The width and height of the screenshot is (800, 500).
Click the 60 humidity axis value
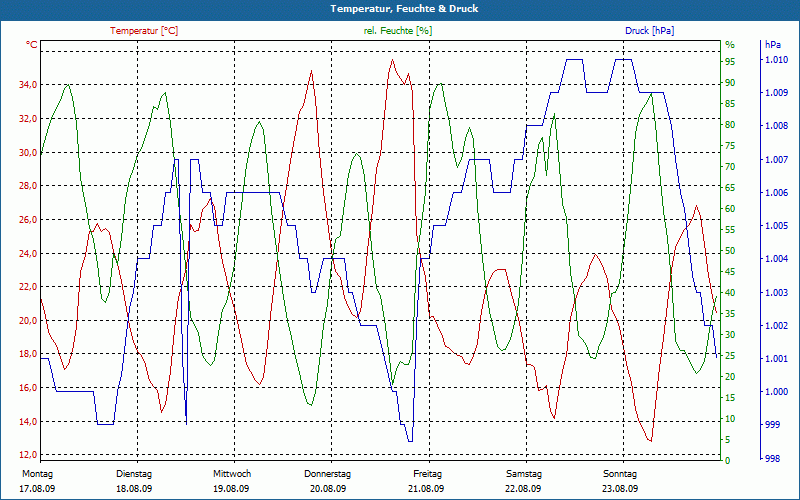click(x=730, y=209)
